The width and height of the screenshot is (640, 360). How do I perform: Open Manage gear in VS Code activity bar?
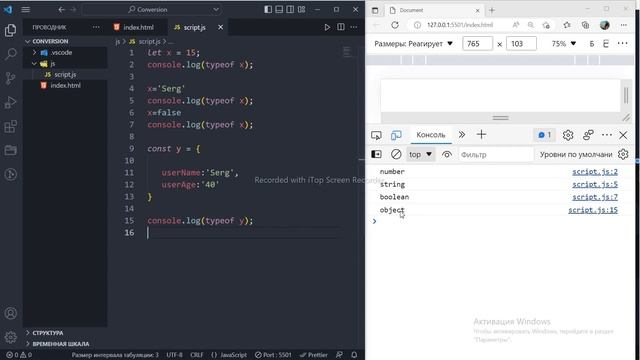coord(11,337)
